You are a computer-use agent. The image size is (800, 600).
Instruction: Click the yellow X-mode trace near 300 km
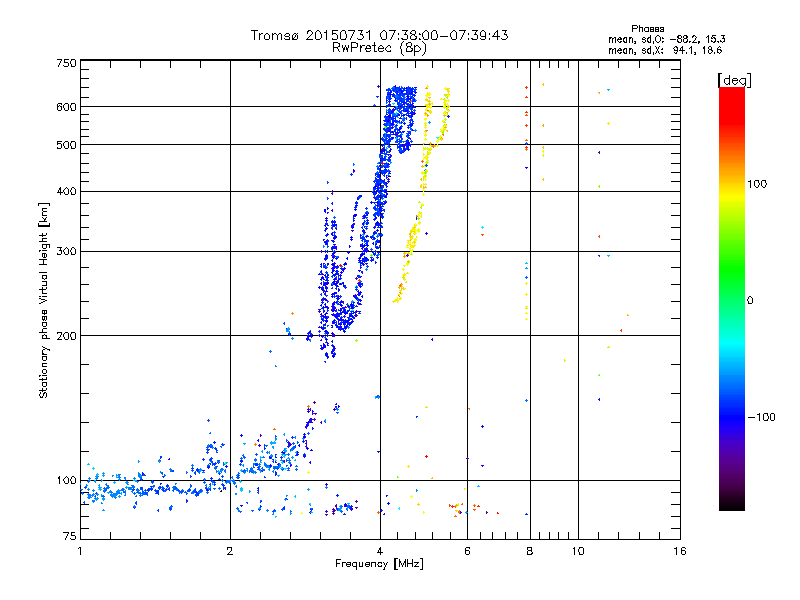tap(411, 245)
